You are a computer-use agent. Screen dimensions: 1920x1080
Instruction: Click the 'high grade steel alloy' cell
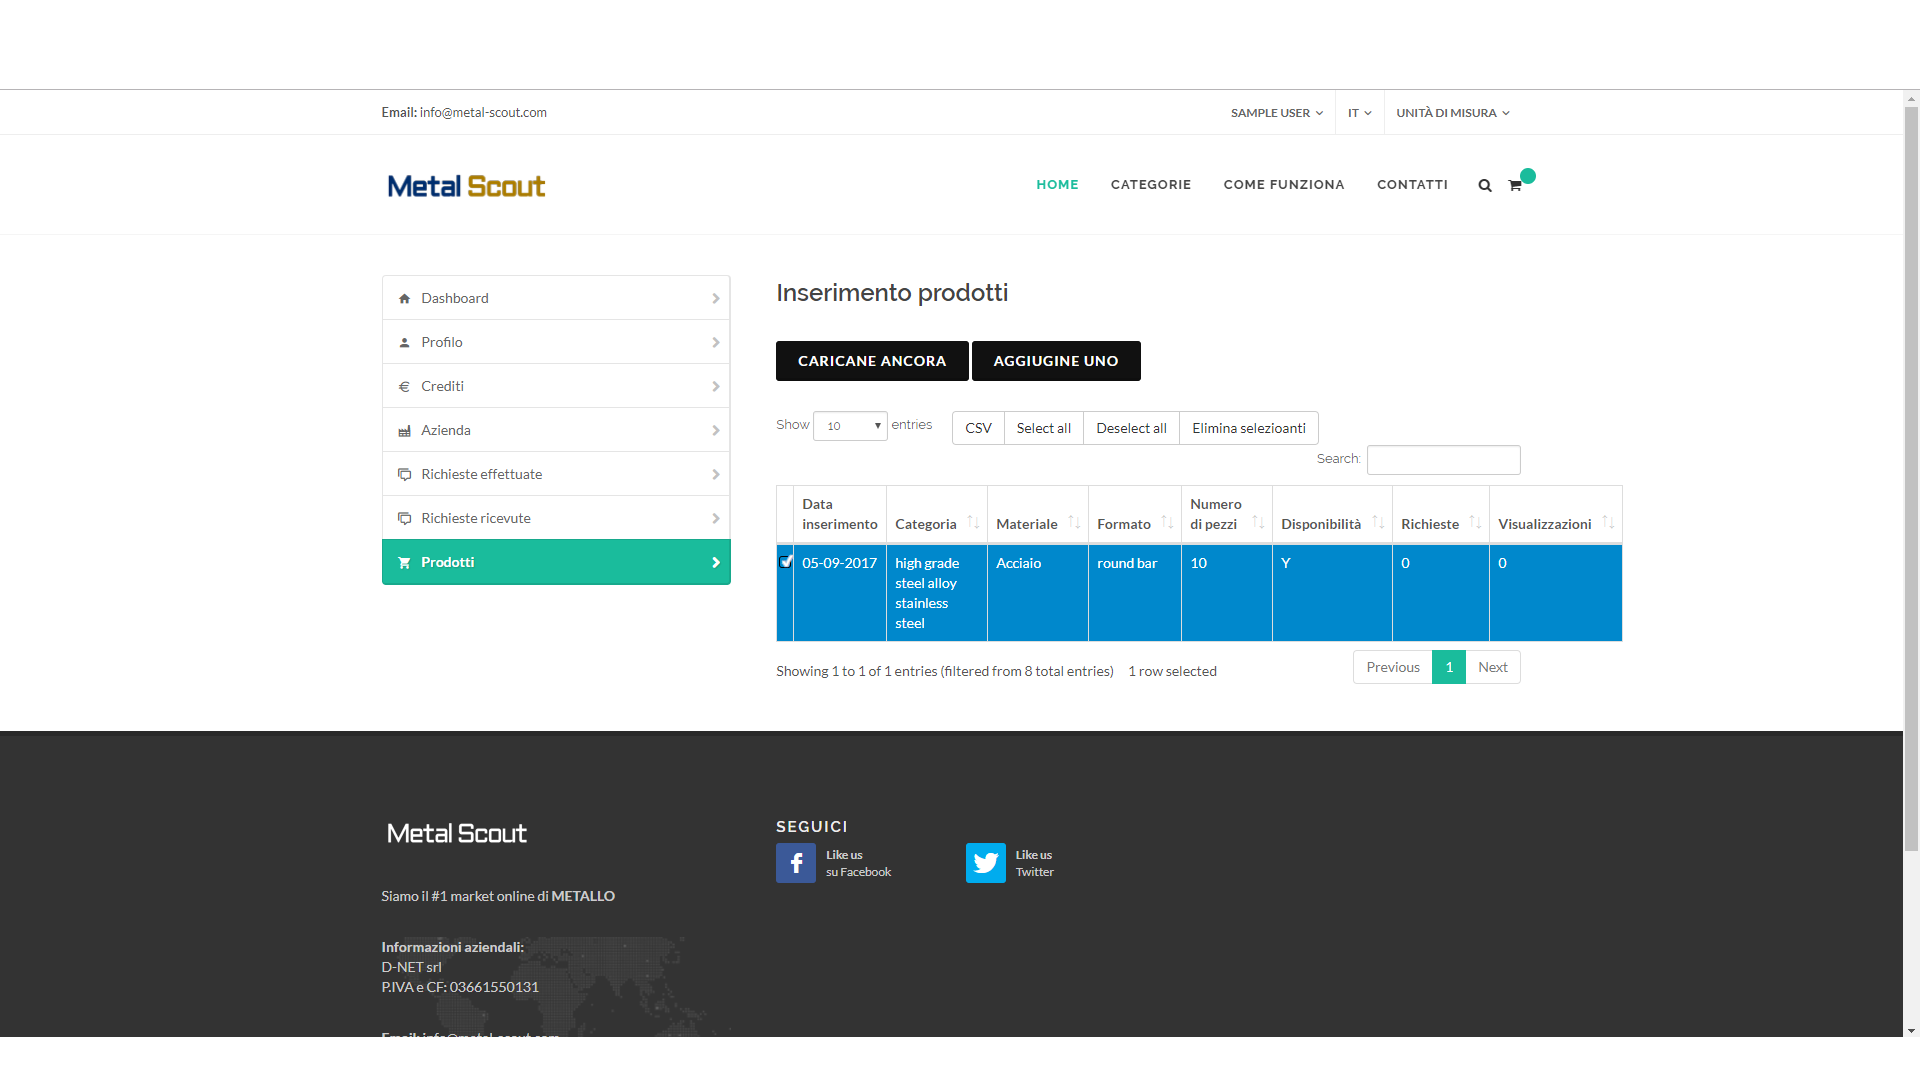[x=937, y=593]
